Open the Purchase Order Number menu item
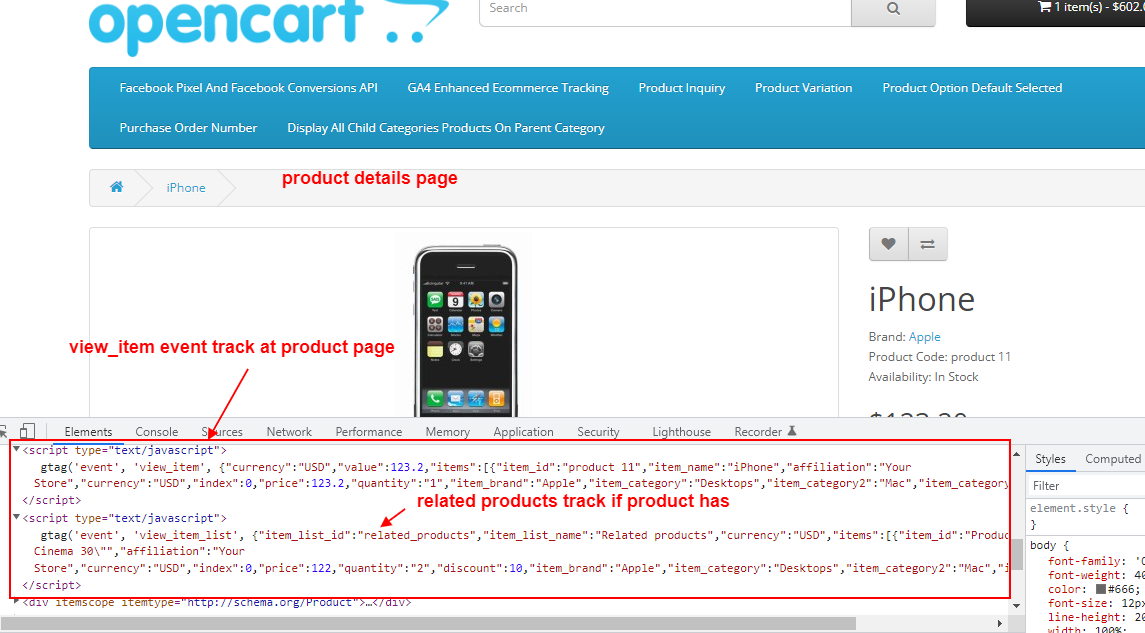The image size is (1145, 633). click(188, 128)
